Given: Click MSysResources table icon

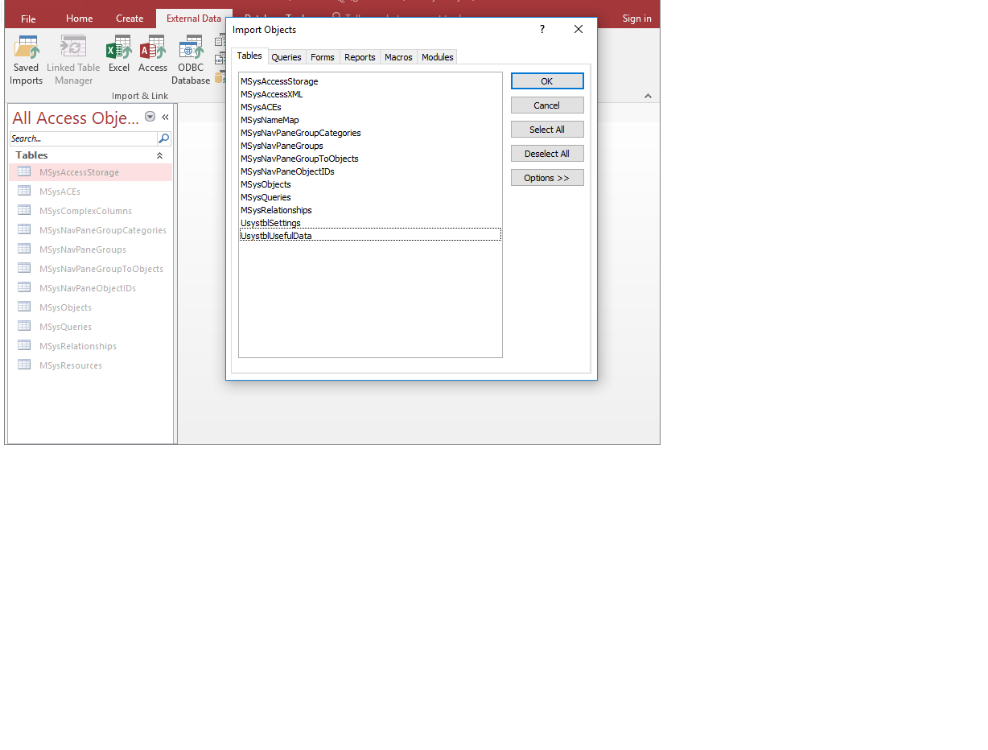Looking at the screenshot, I should 25,365.
